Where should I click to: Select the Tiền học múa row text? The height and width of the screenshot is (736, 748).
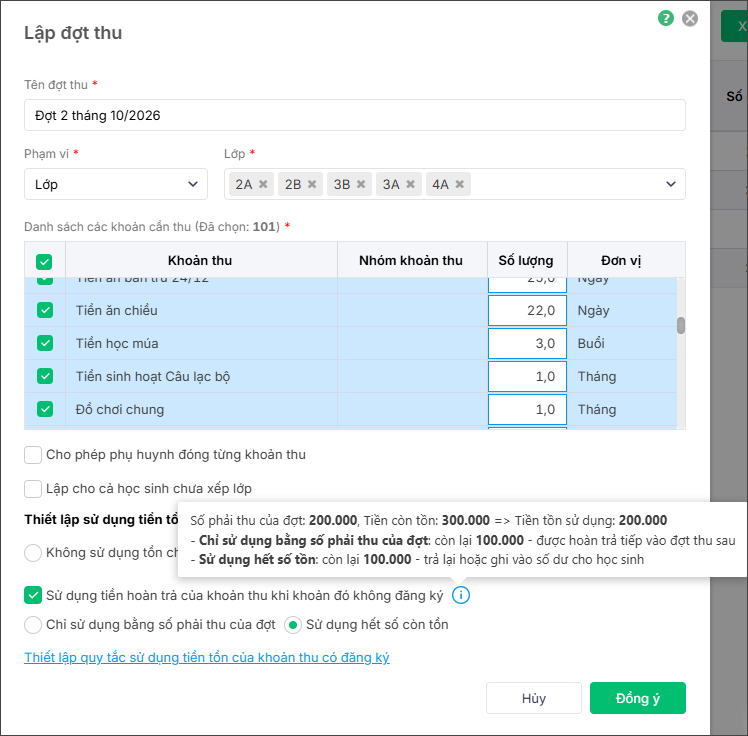(x=117, y=343)
